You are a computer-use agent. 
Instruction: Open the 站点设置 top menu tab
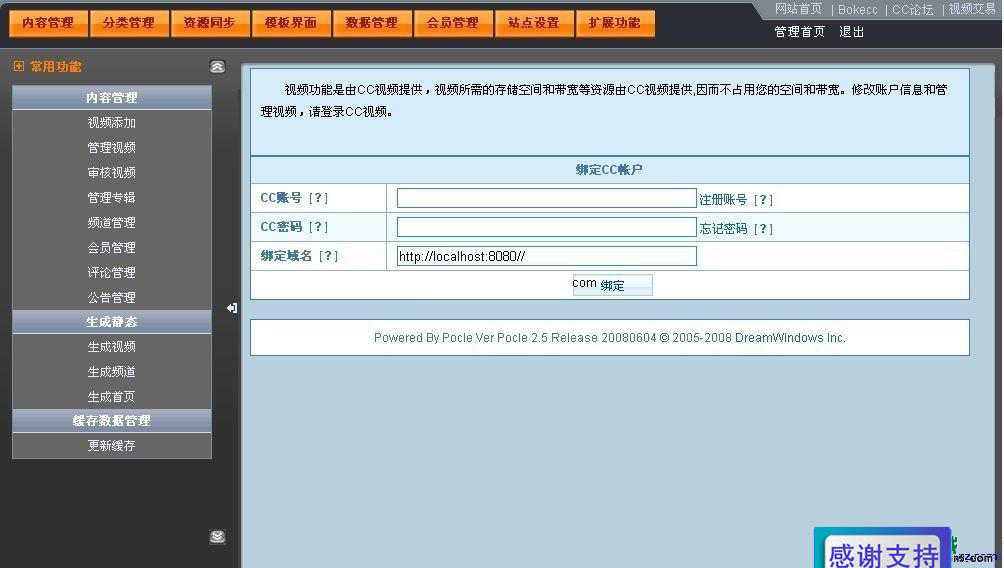pyautogui.click(x=534, y=24)
